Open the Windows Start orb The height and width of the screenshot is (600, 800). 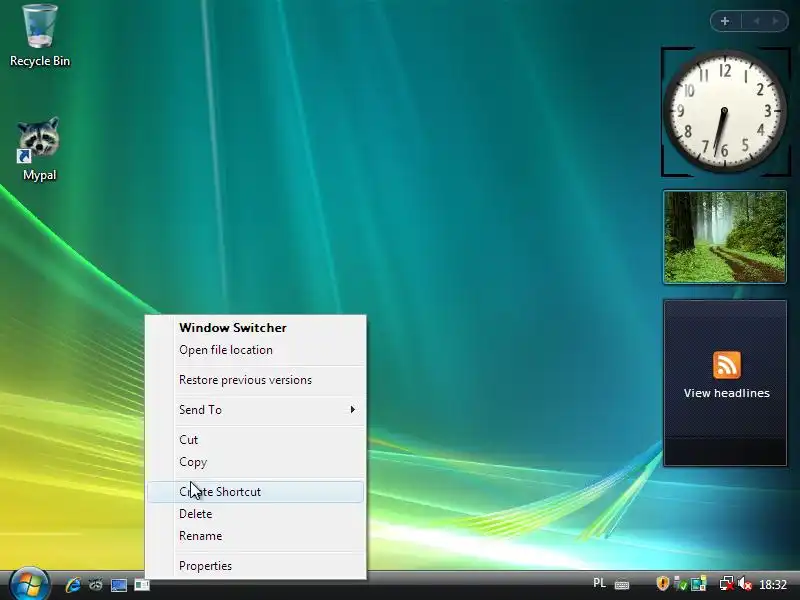click(30, 583)
